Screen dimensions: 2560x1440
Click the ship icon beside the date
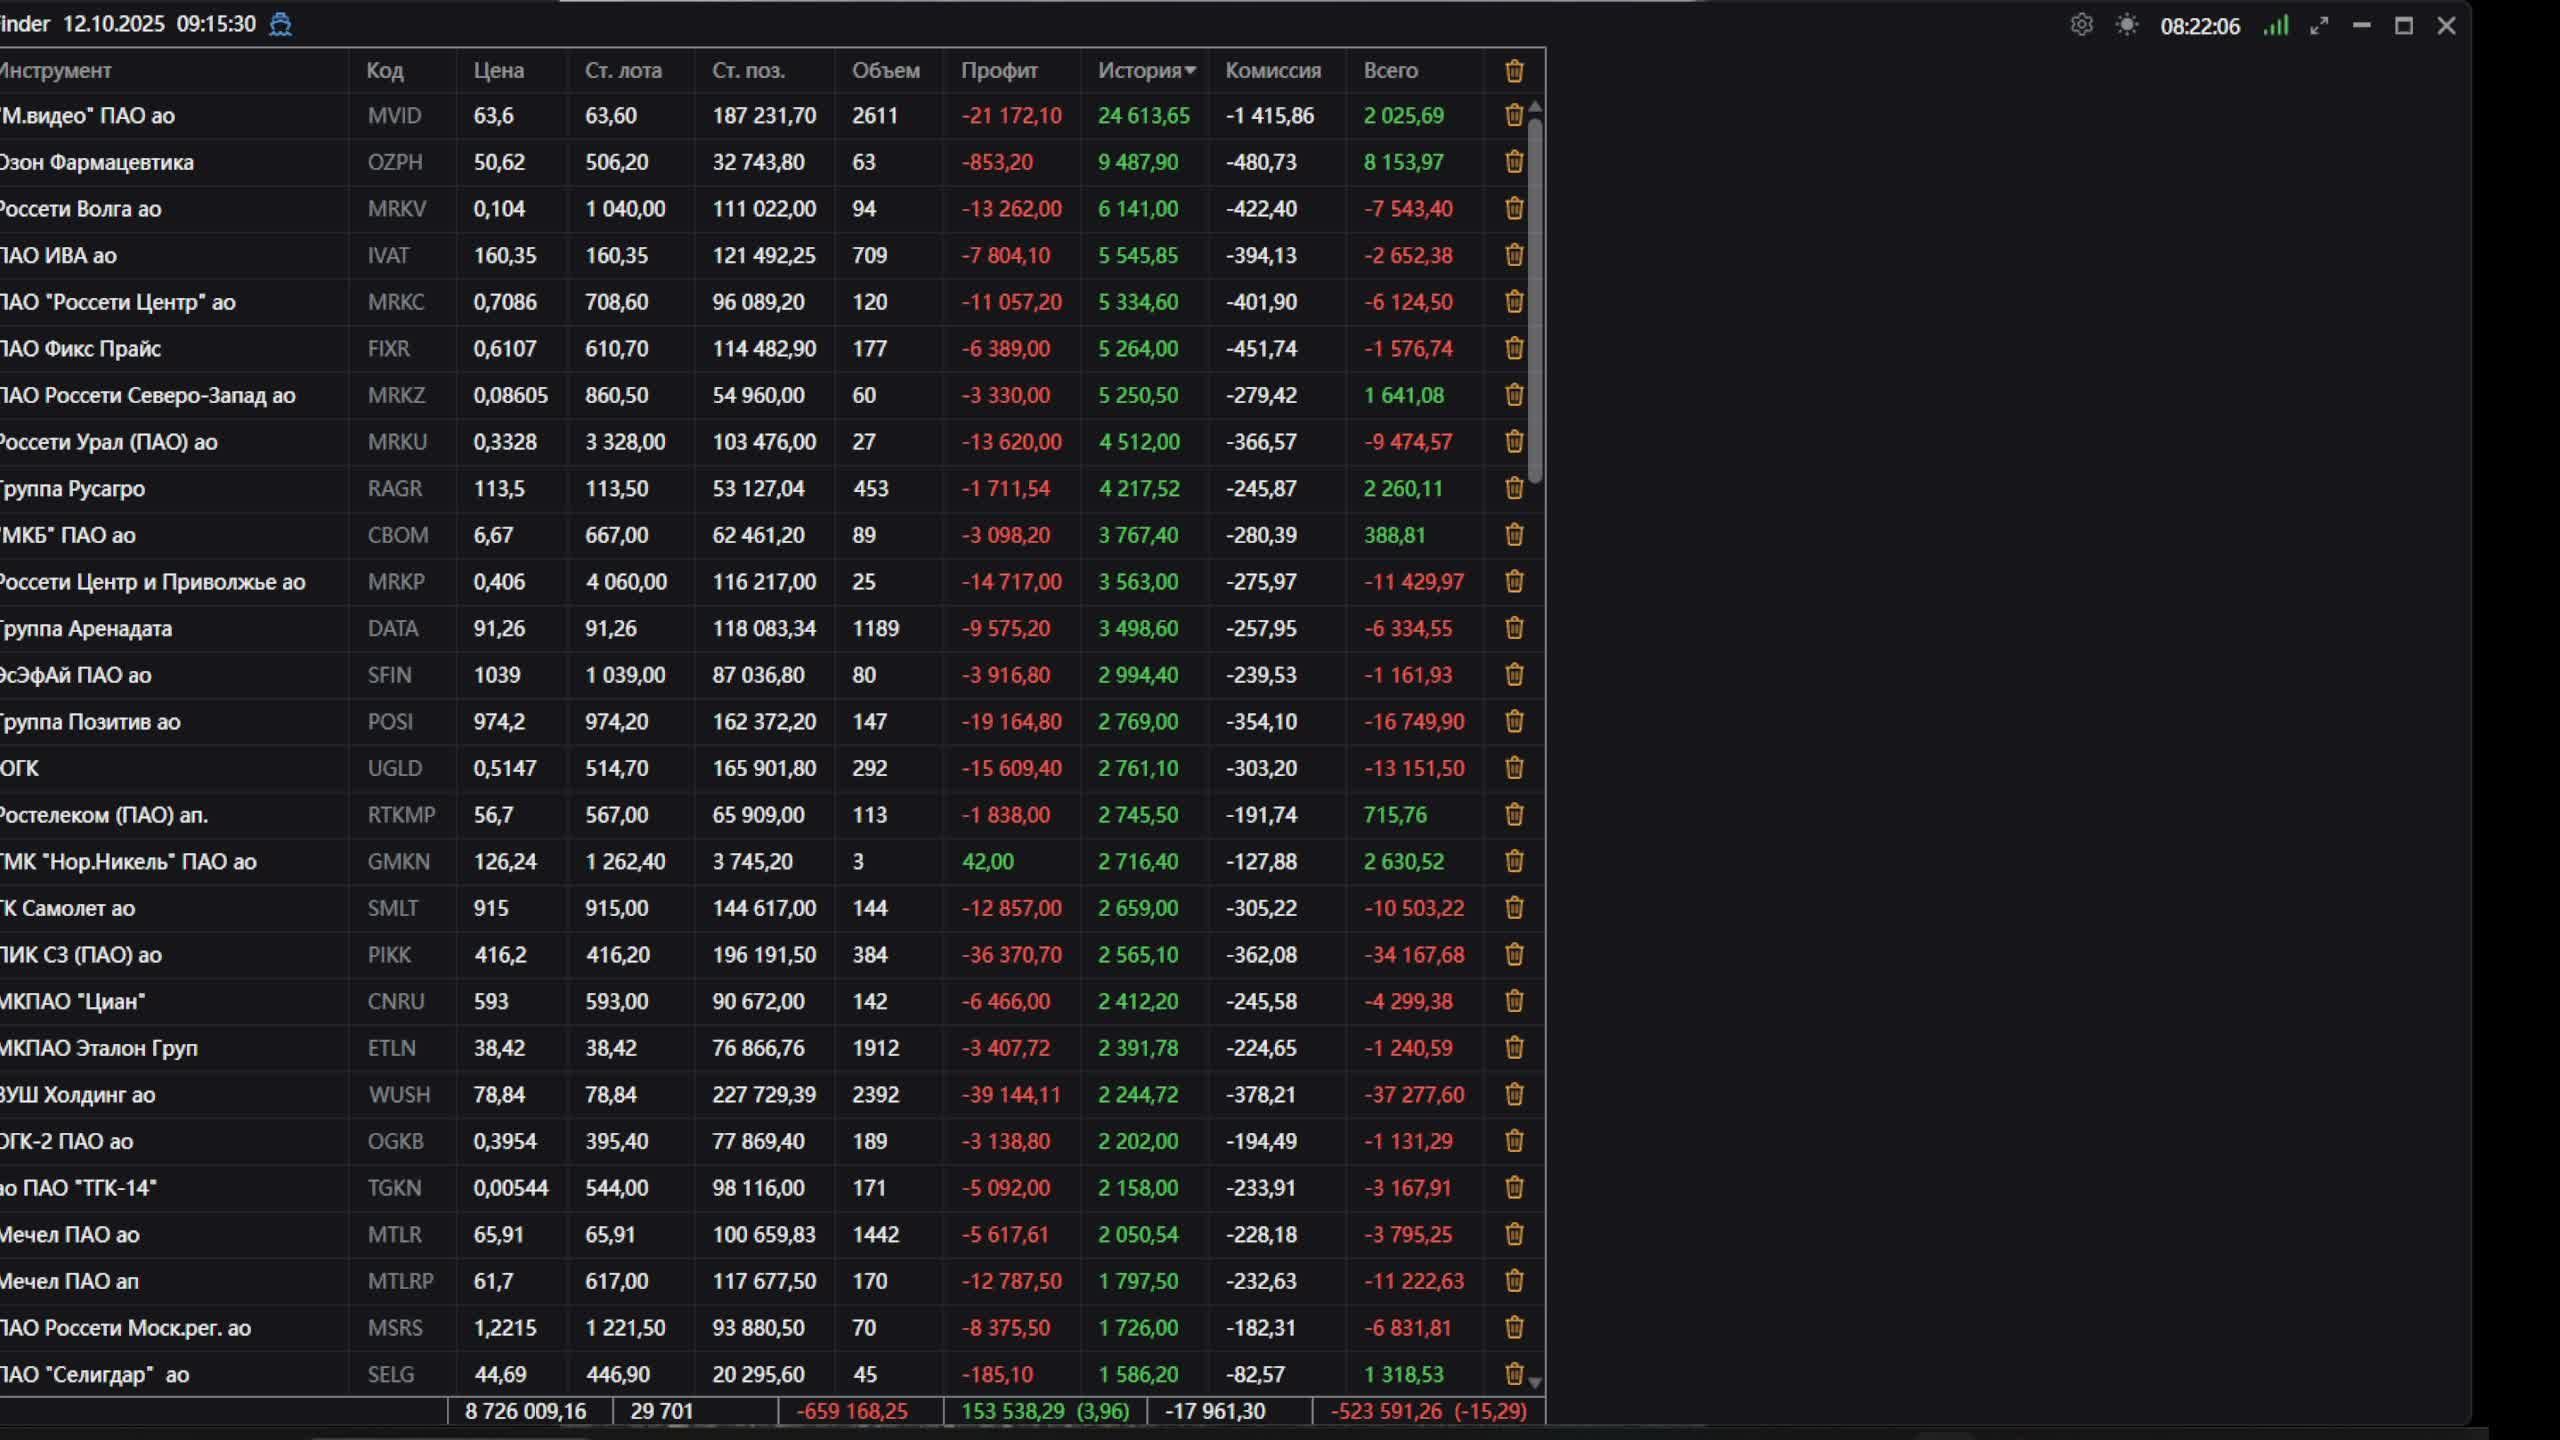281,24
